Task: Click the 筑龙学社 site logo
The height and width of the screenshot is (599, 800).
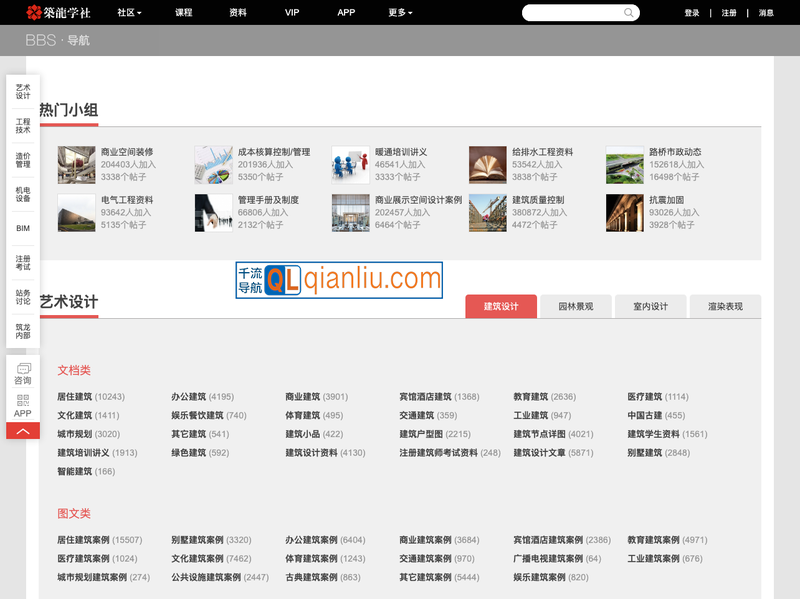Action: click(x=58, y=13)
